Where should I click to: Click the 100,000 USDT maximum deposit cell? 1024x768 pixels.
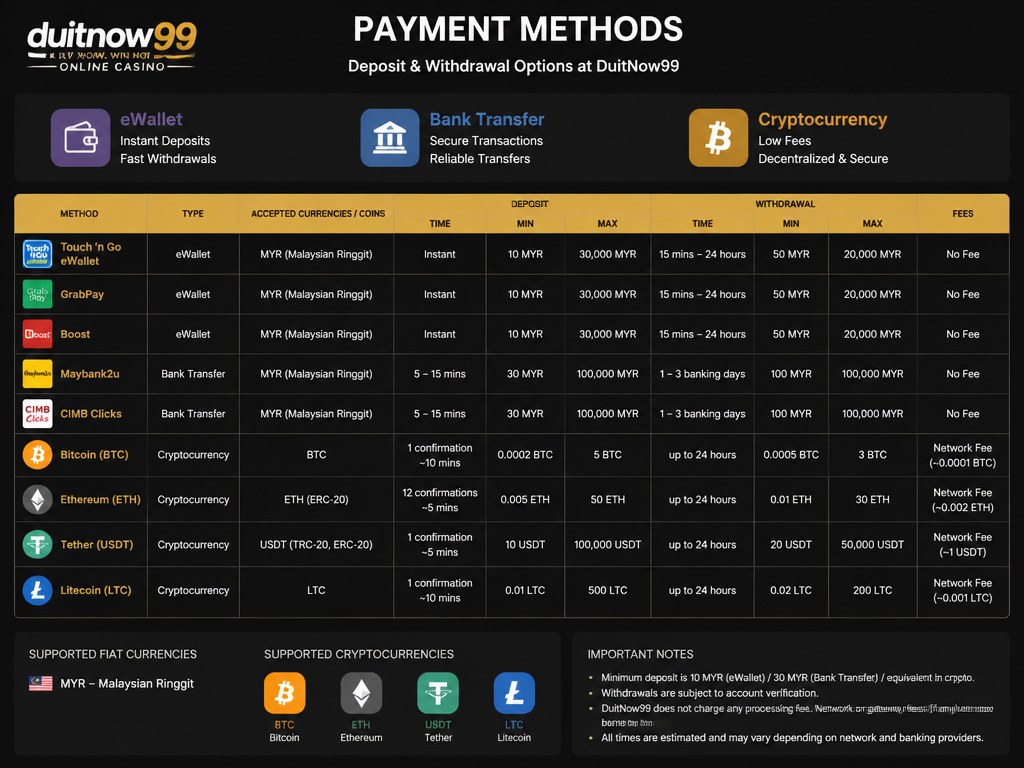[607, 545]
